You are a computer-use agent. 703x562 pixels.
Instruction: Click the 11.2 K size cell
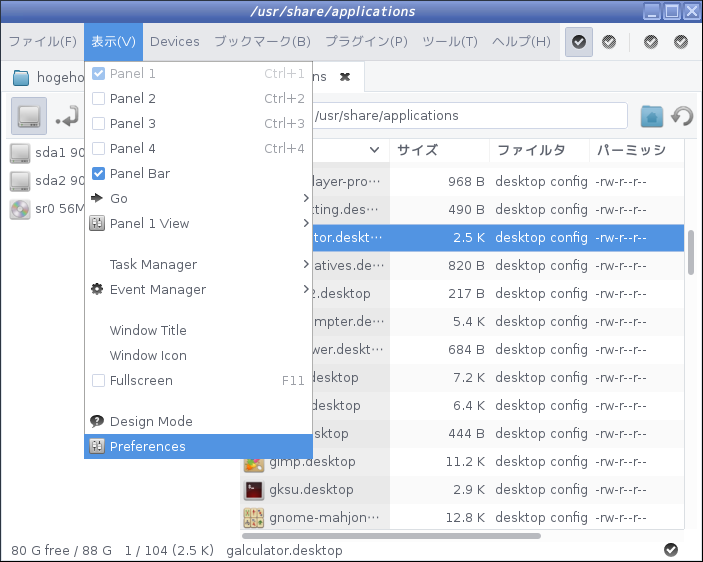pyautogui.click(x=465, y=462)
